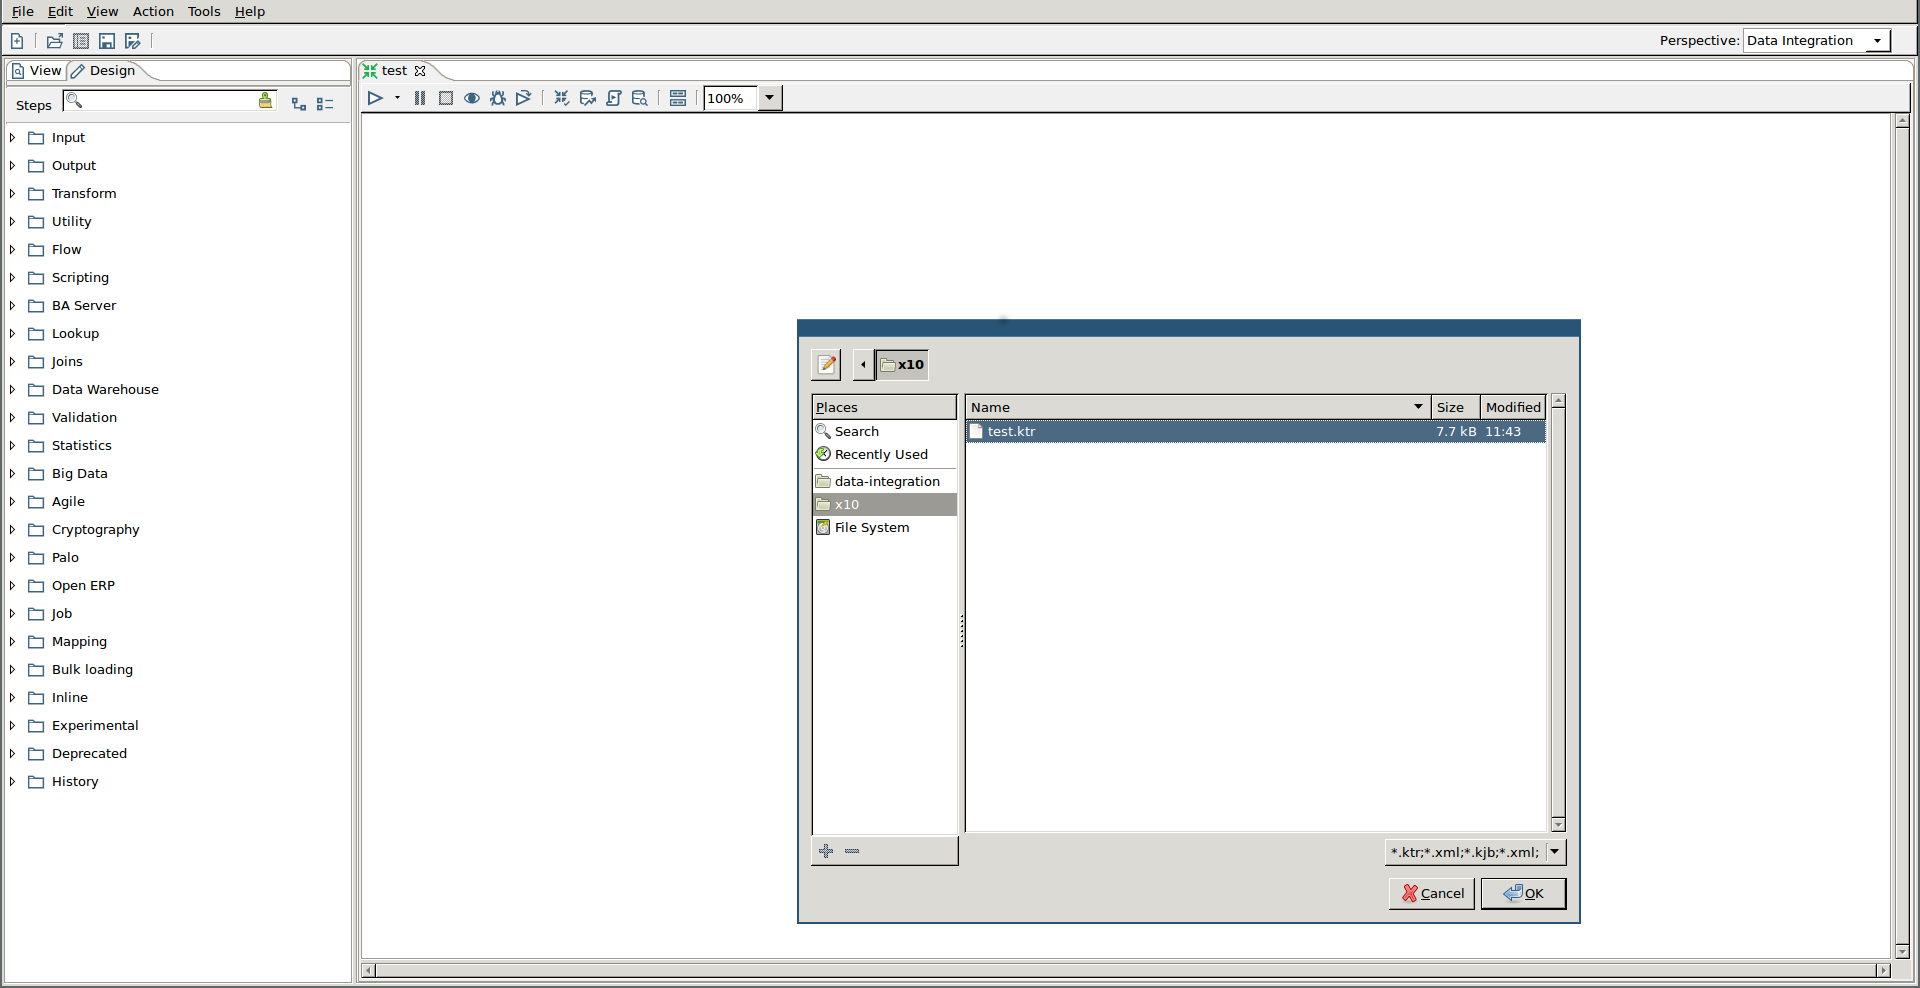Click the OK button in file dialog

point(1524,894)
